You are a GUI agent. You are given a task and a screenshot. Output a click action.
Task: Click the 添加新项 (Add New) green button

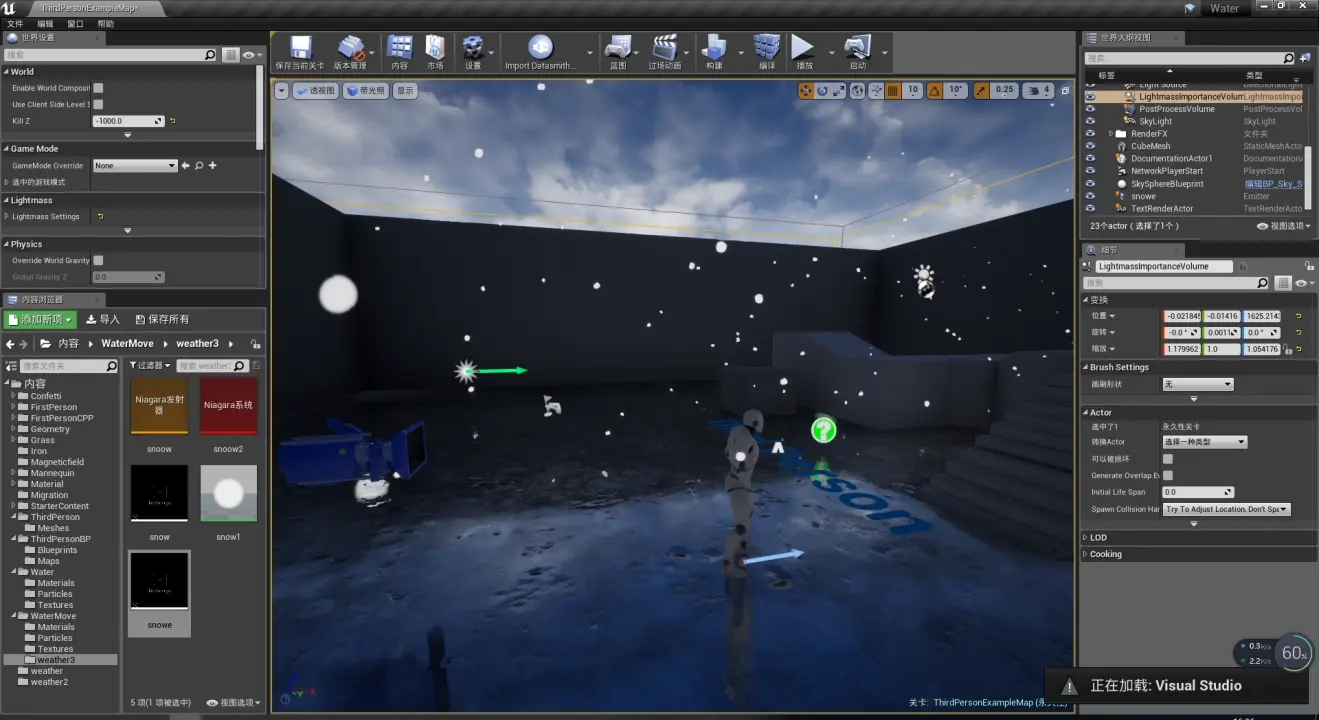40,319
